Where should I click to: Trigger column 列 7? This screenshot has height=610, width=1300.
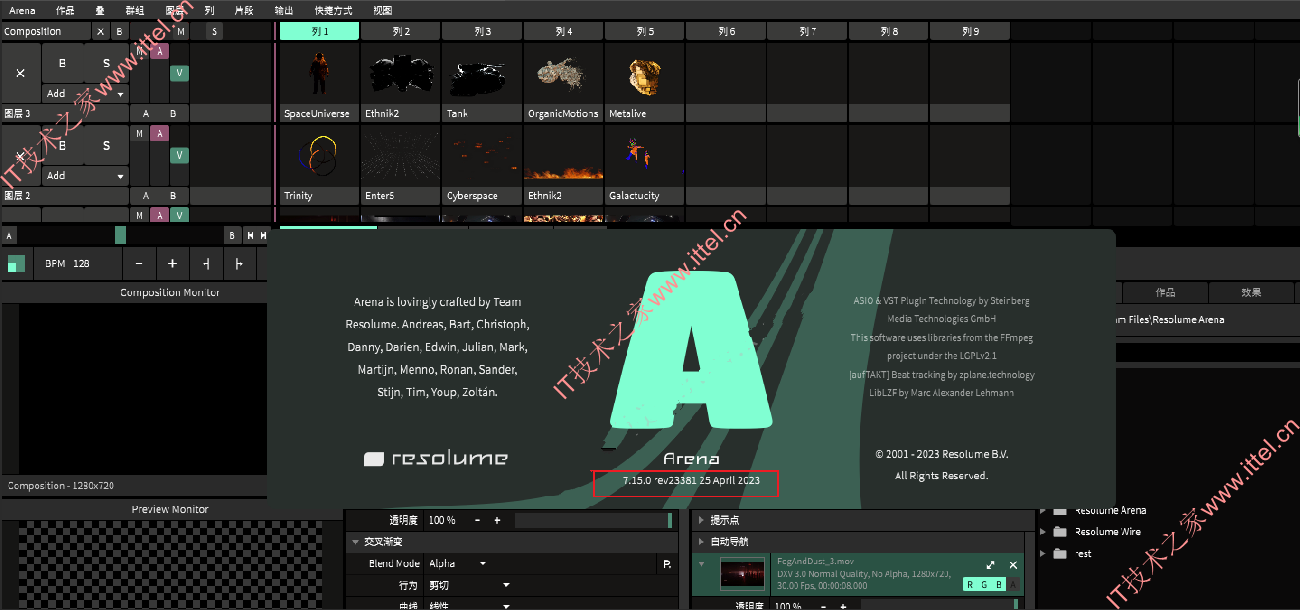[x=808, y=31]
